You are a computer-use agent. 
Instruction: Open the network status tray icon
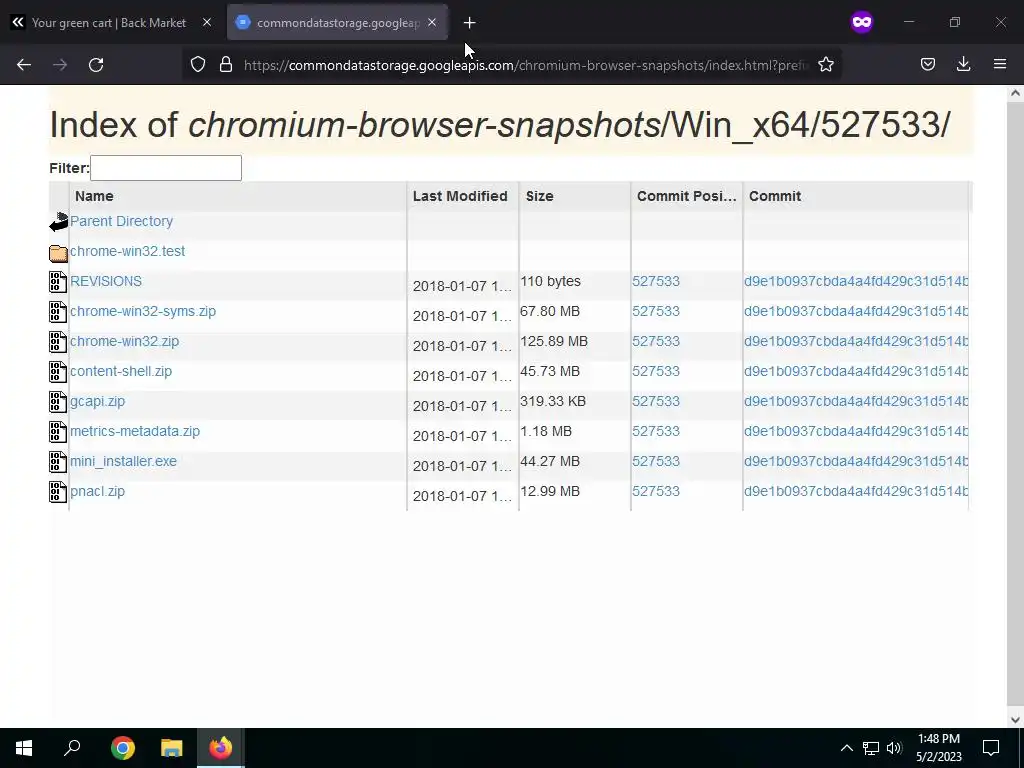[871, 748]
